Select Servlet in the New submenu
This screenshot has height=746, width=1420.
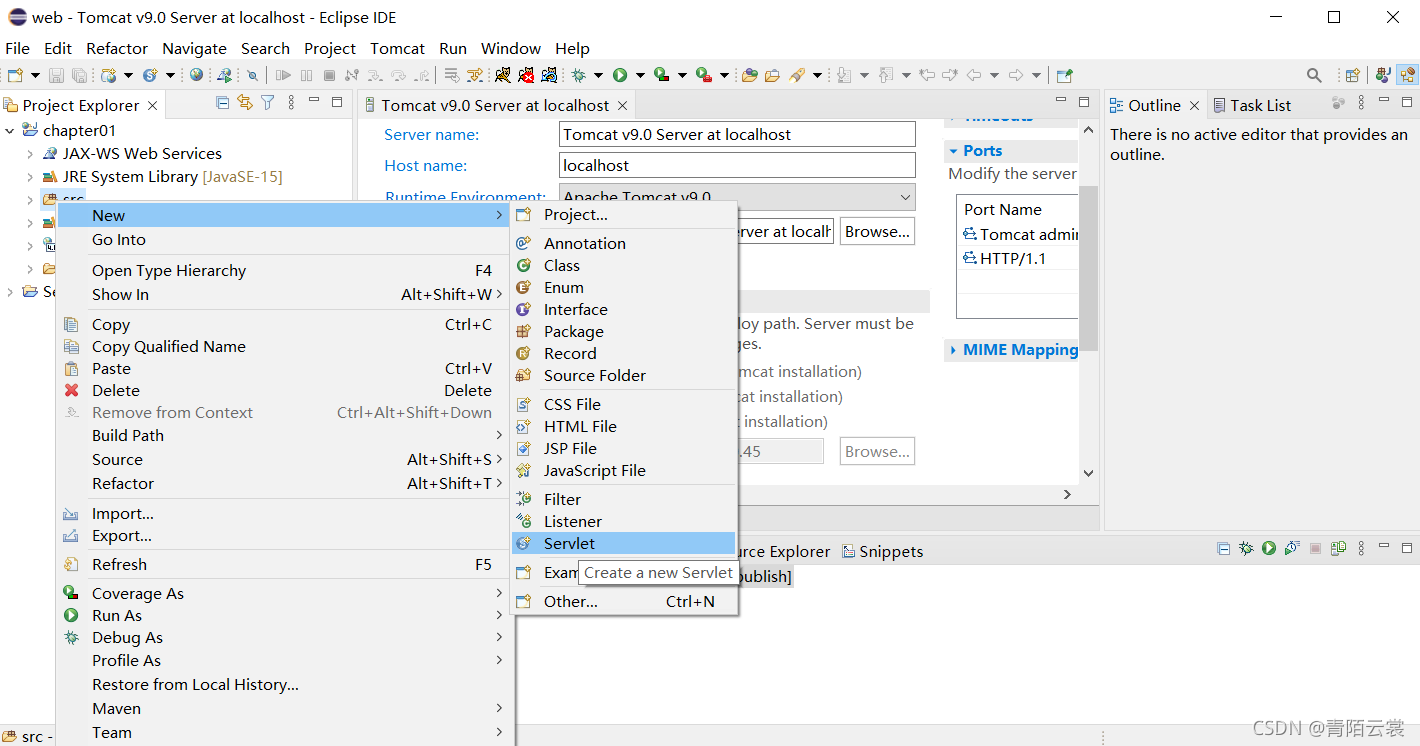[624, 543]
